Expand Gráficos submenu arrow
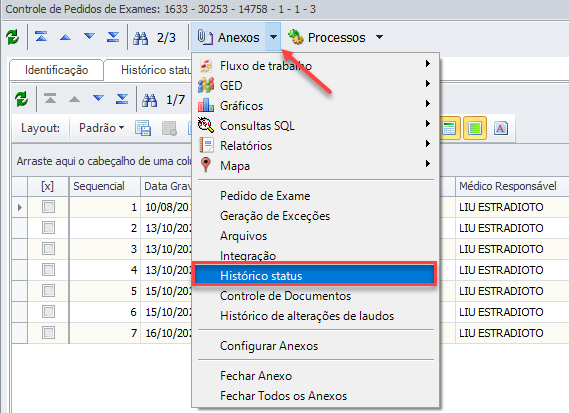This screenshot has height=413, width=569. click(428, 104)
